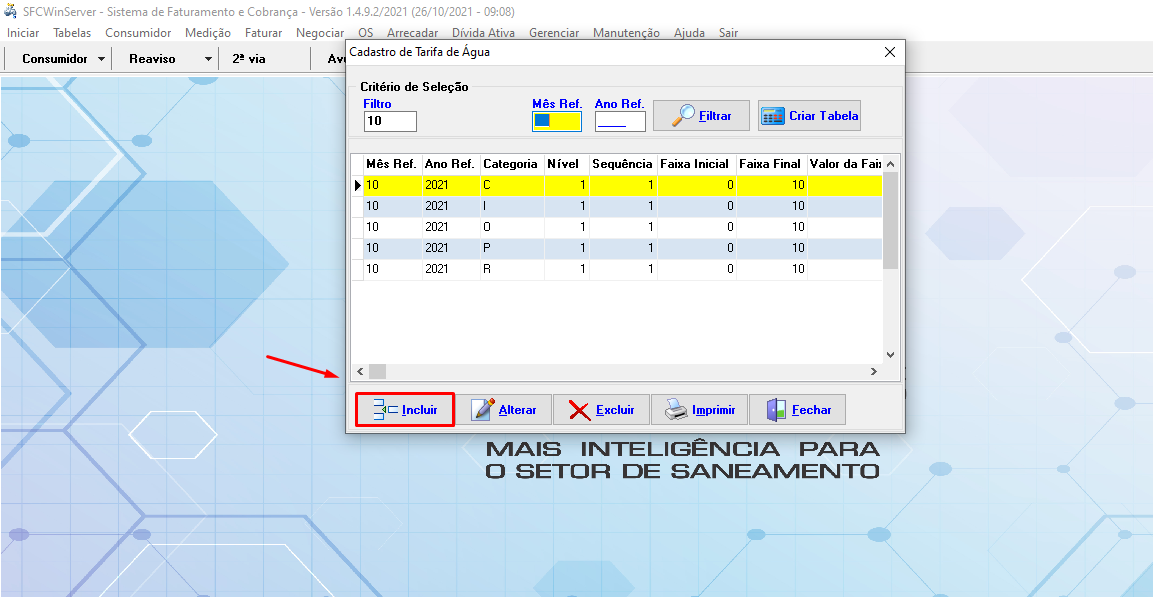Click the Imprimir printer icon
This screenshot has height=597, width=1153.
(x=676, y=410)
